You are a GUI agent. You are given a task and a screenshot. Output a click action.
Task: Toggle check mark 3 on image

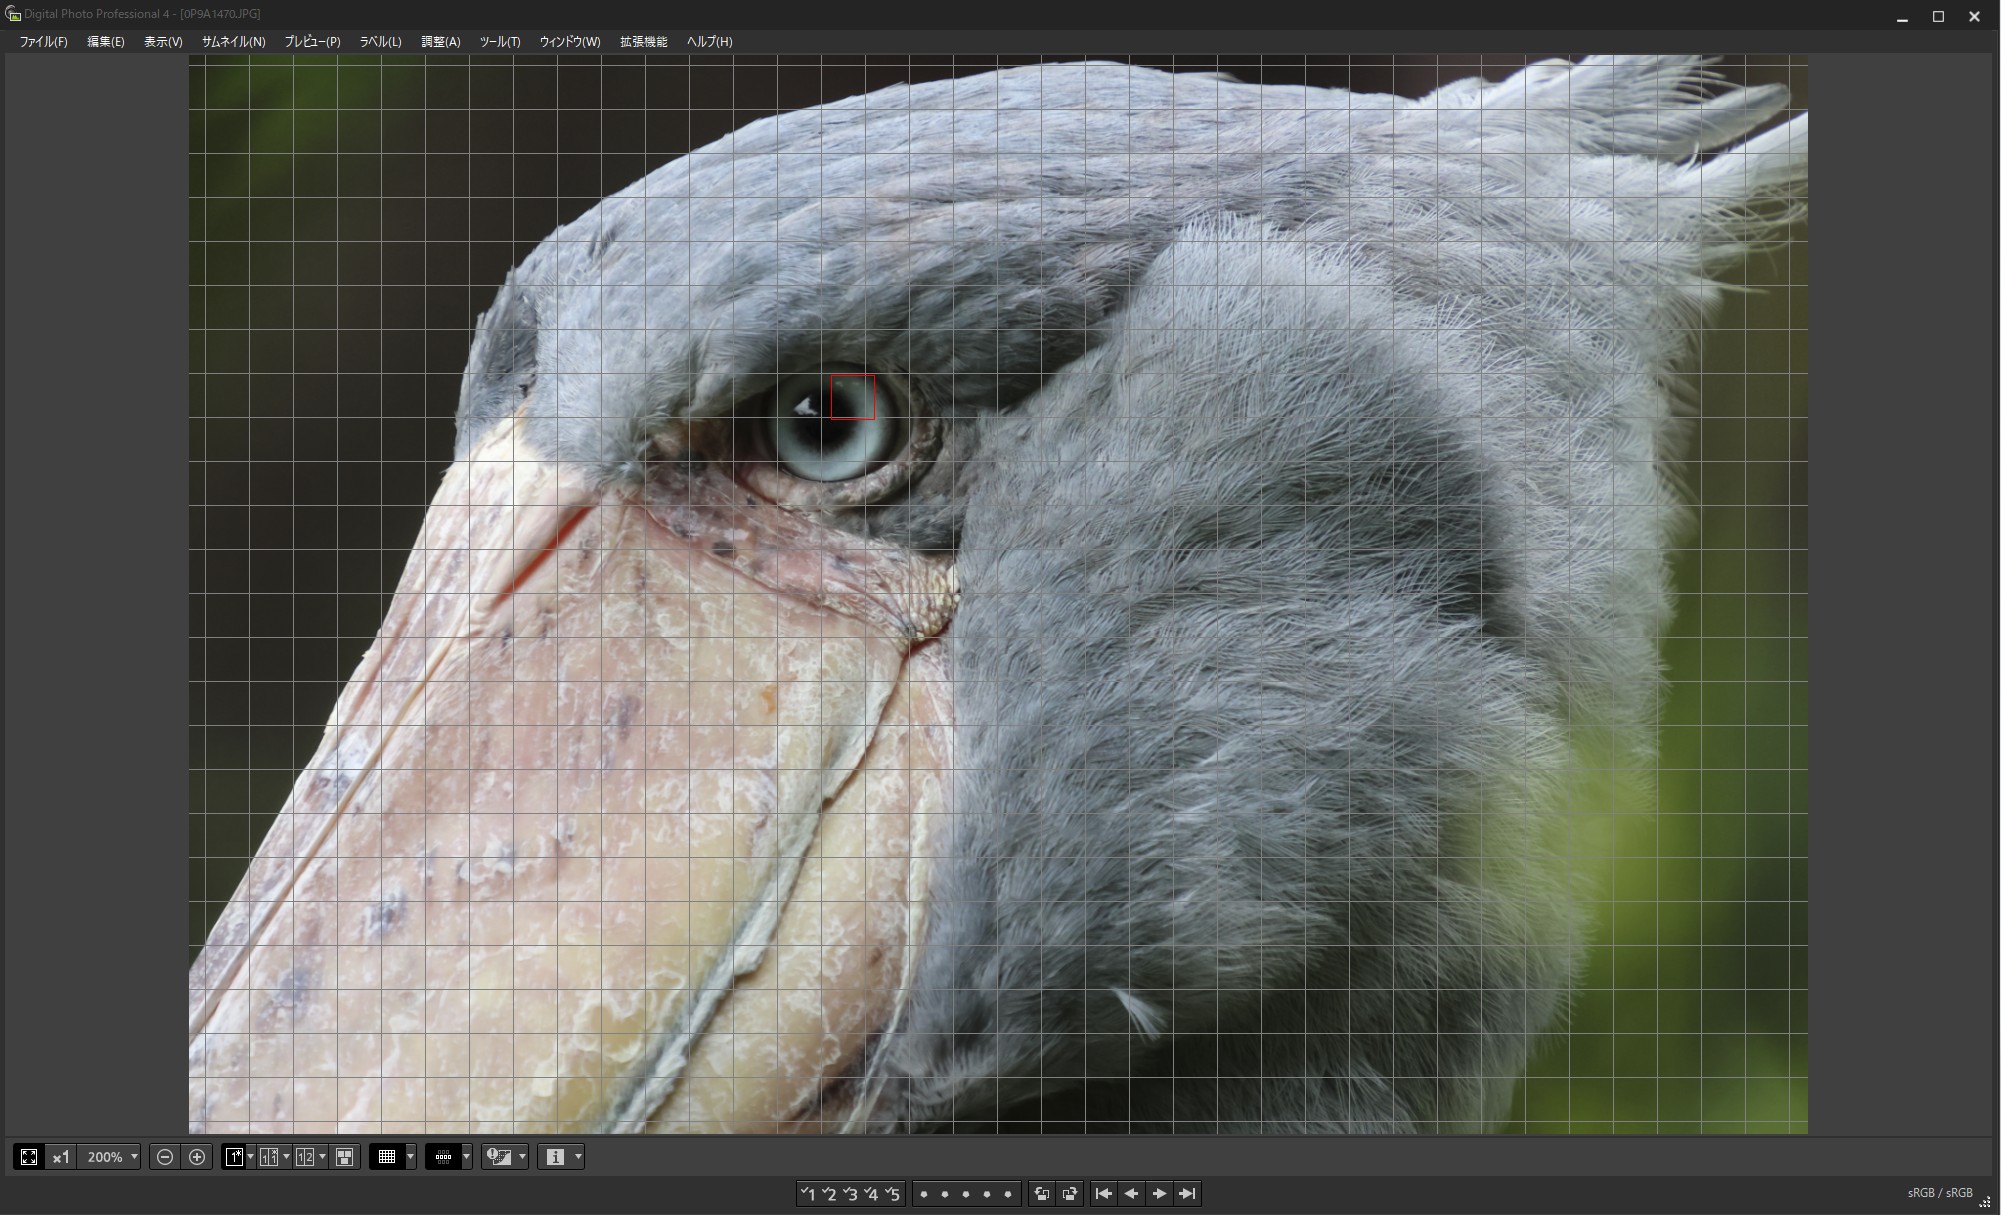tap(850, 1193)
